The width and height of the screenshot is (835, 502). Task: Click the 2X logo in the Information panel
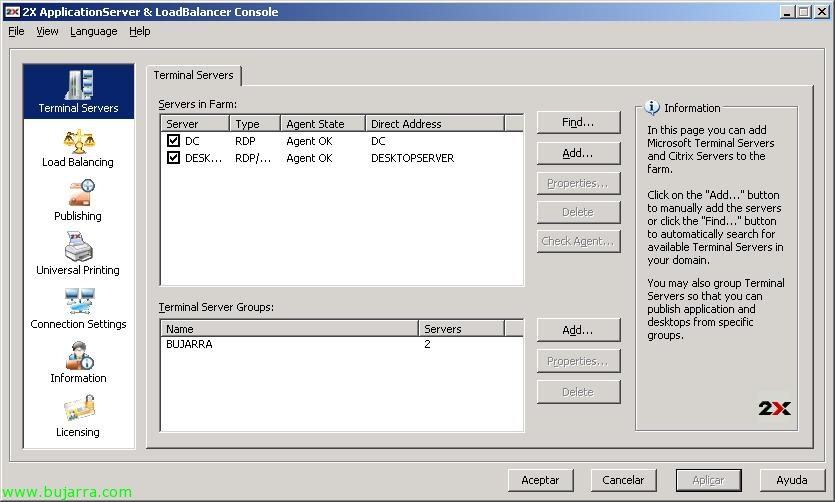click(774, 408)
